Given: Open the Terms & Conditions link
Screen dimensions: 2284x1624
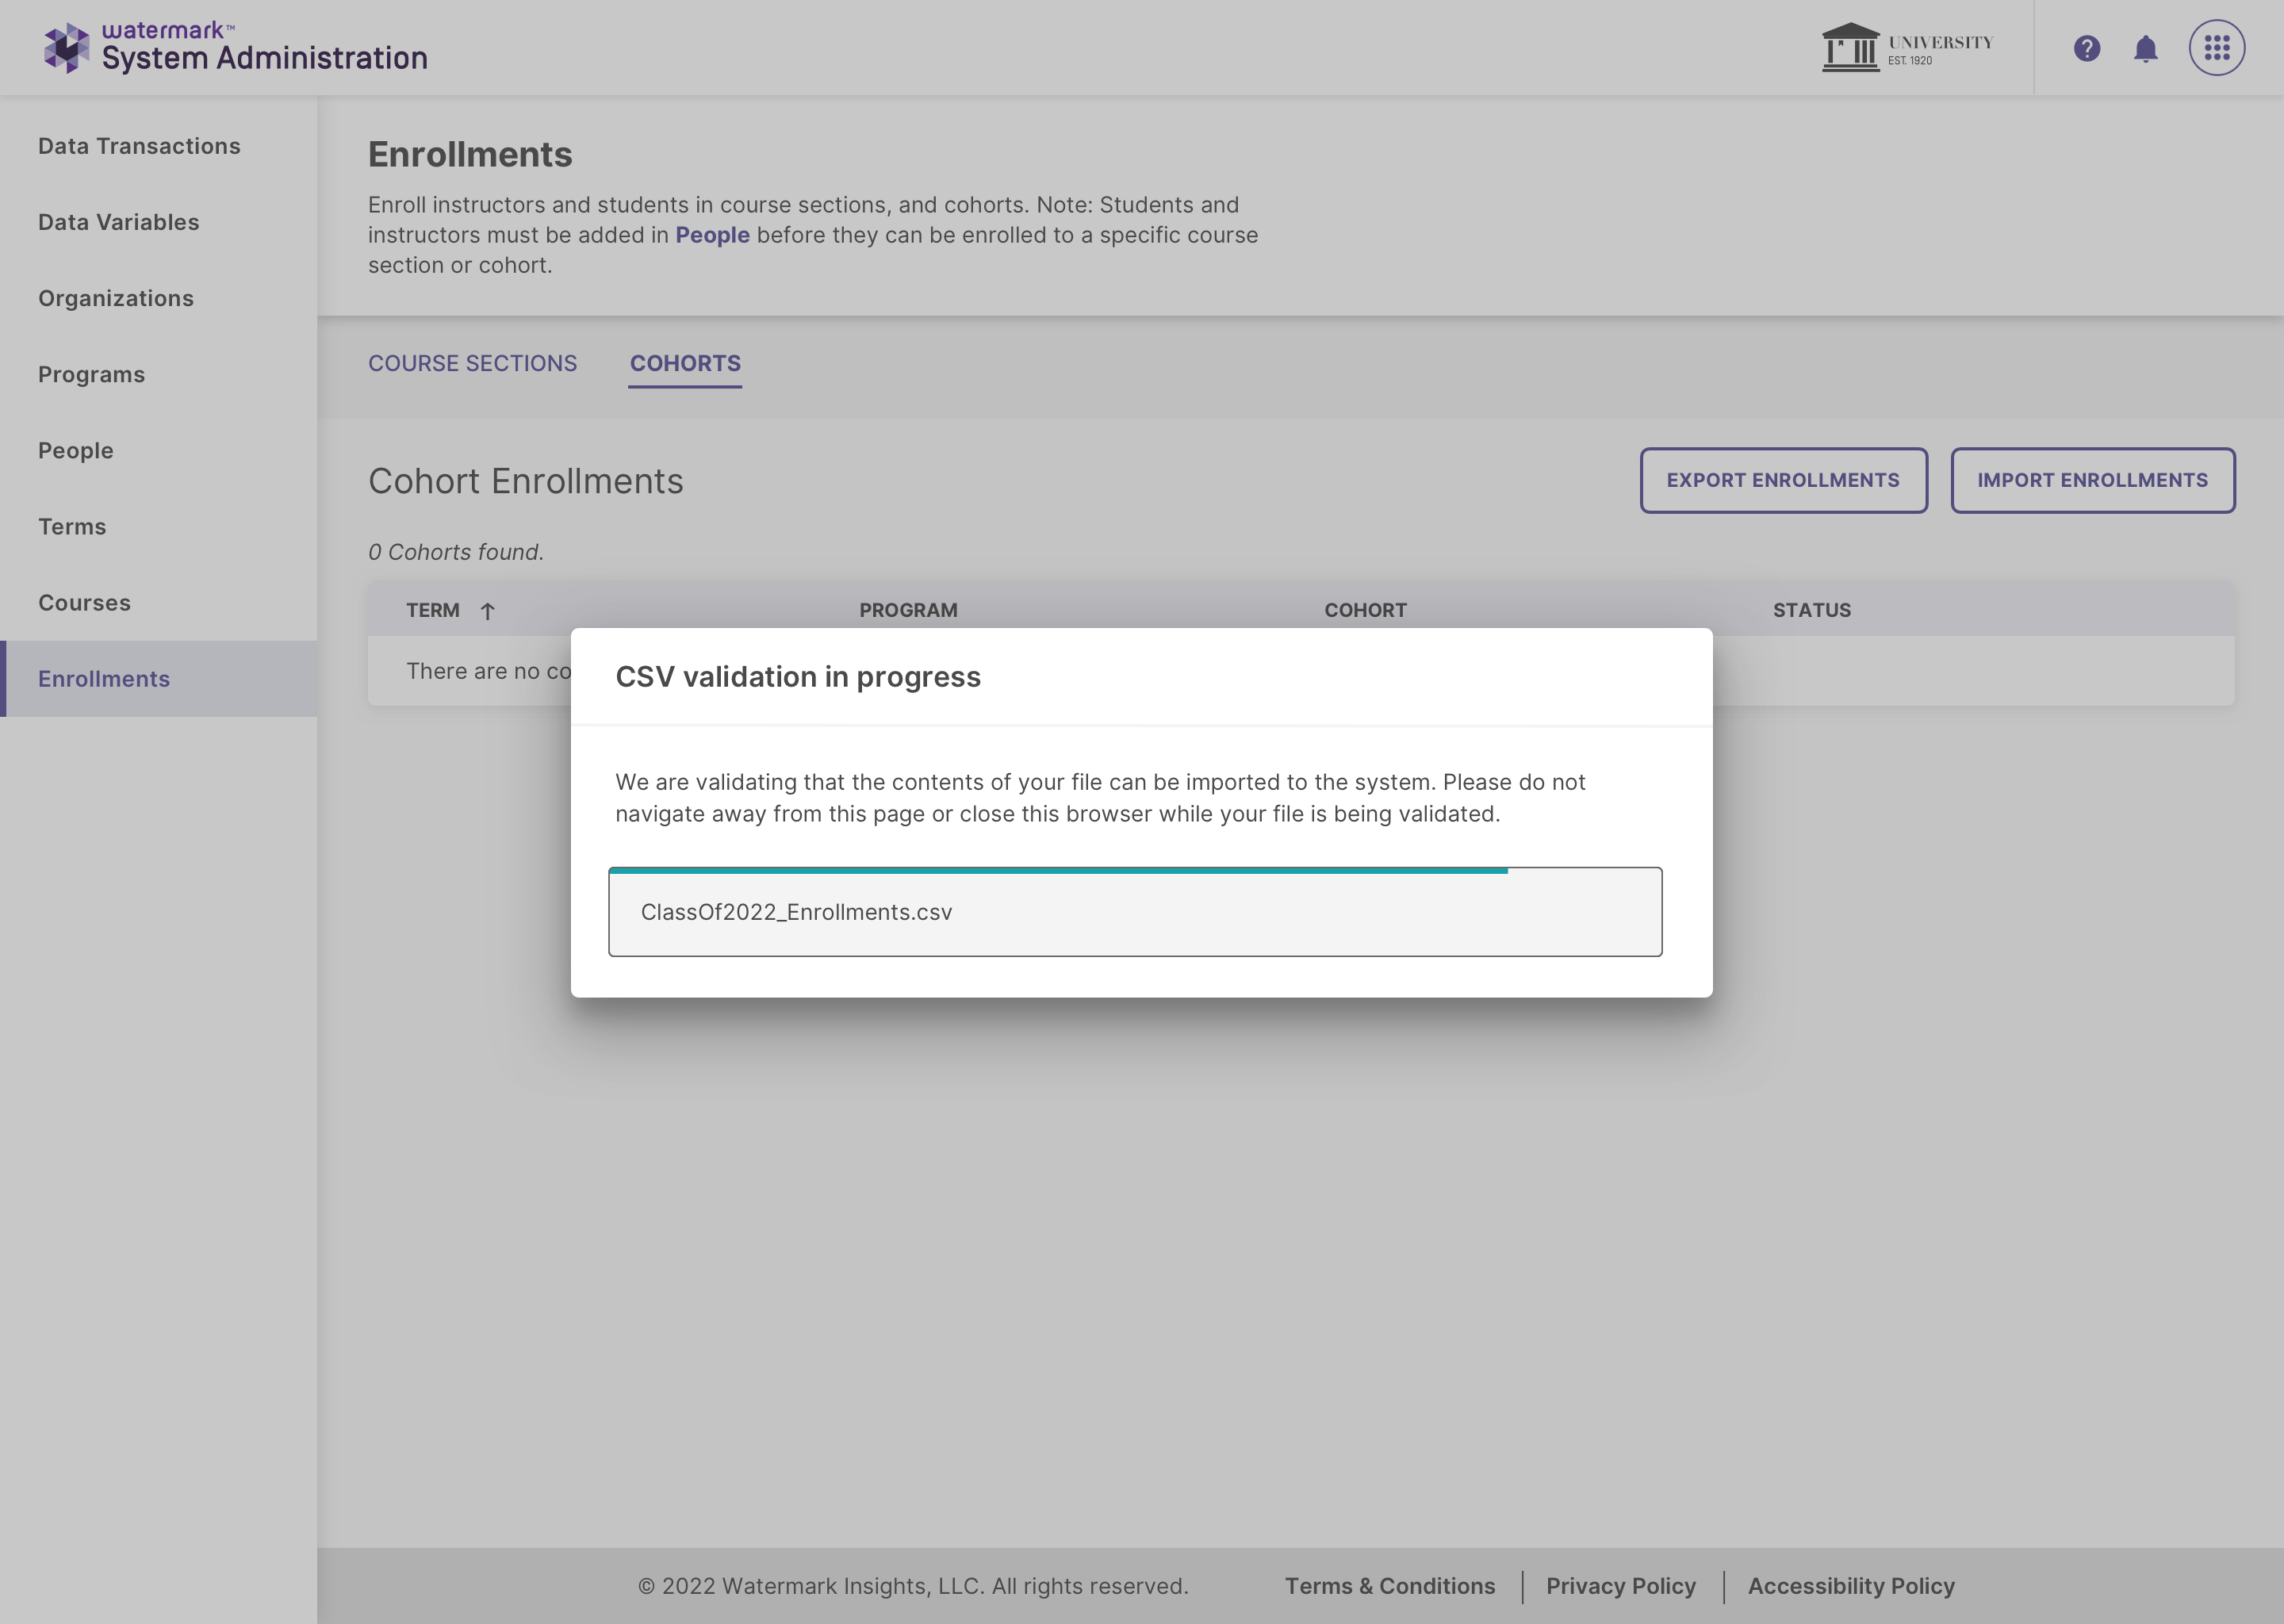Looking at the screenshot, I should [1390, 1586].
